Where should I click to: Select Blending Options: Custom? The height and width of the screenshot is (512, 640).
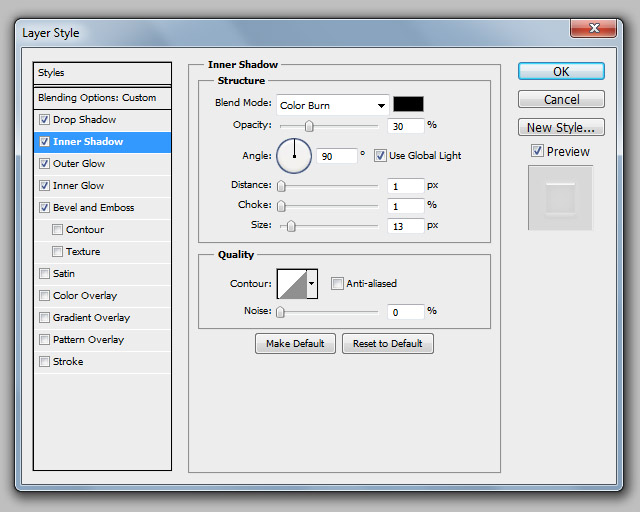102,98
